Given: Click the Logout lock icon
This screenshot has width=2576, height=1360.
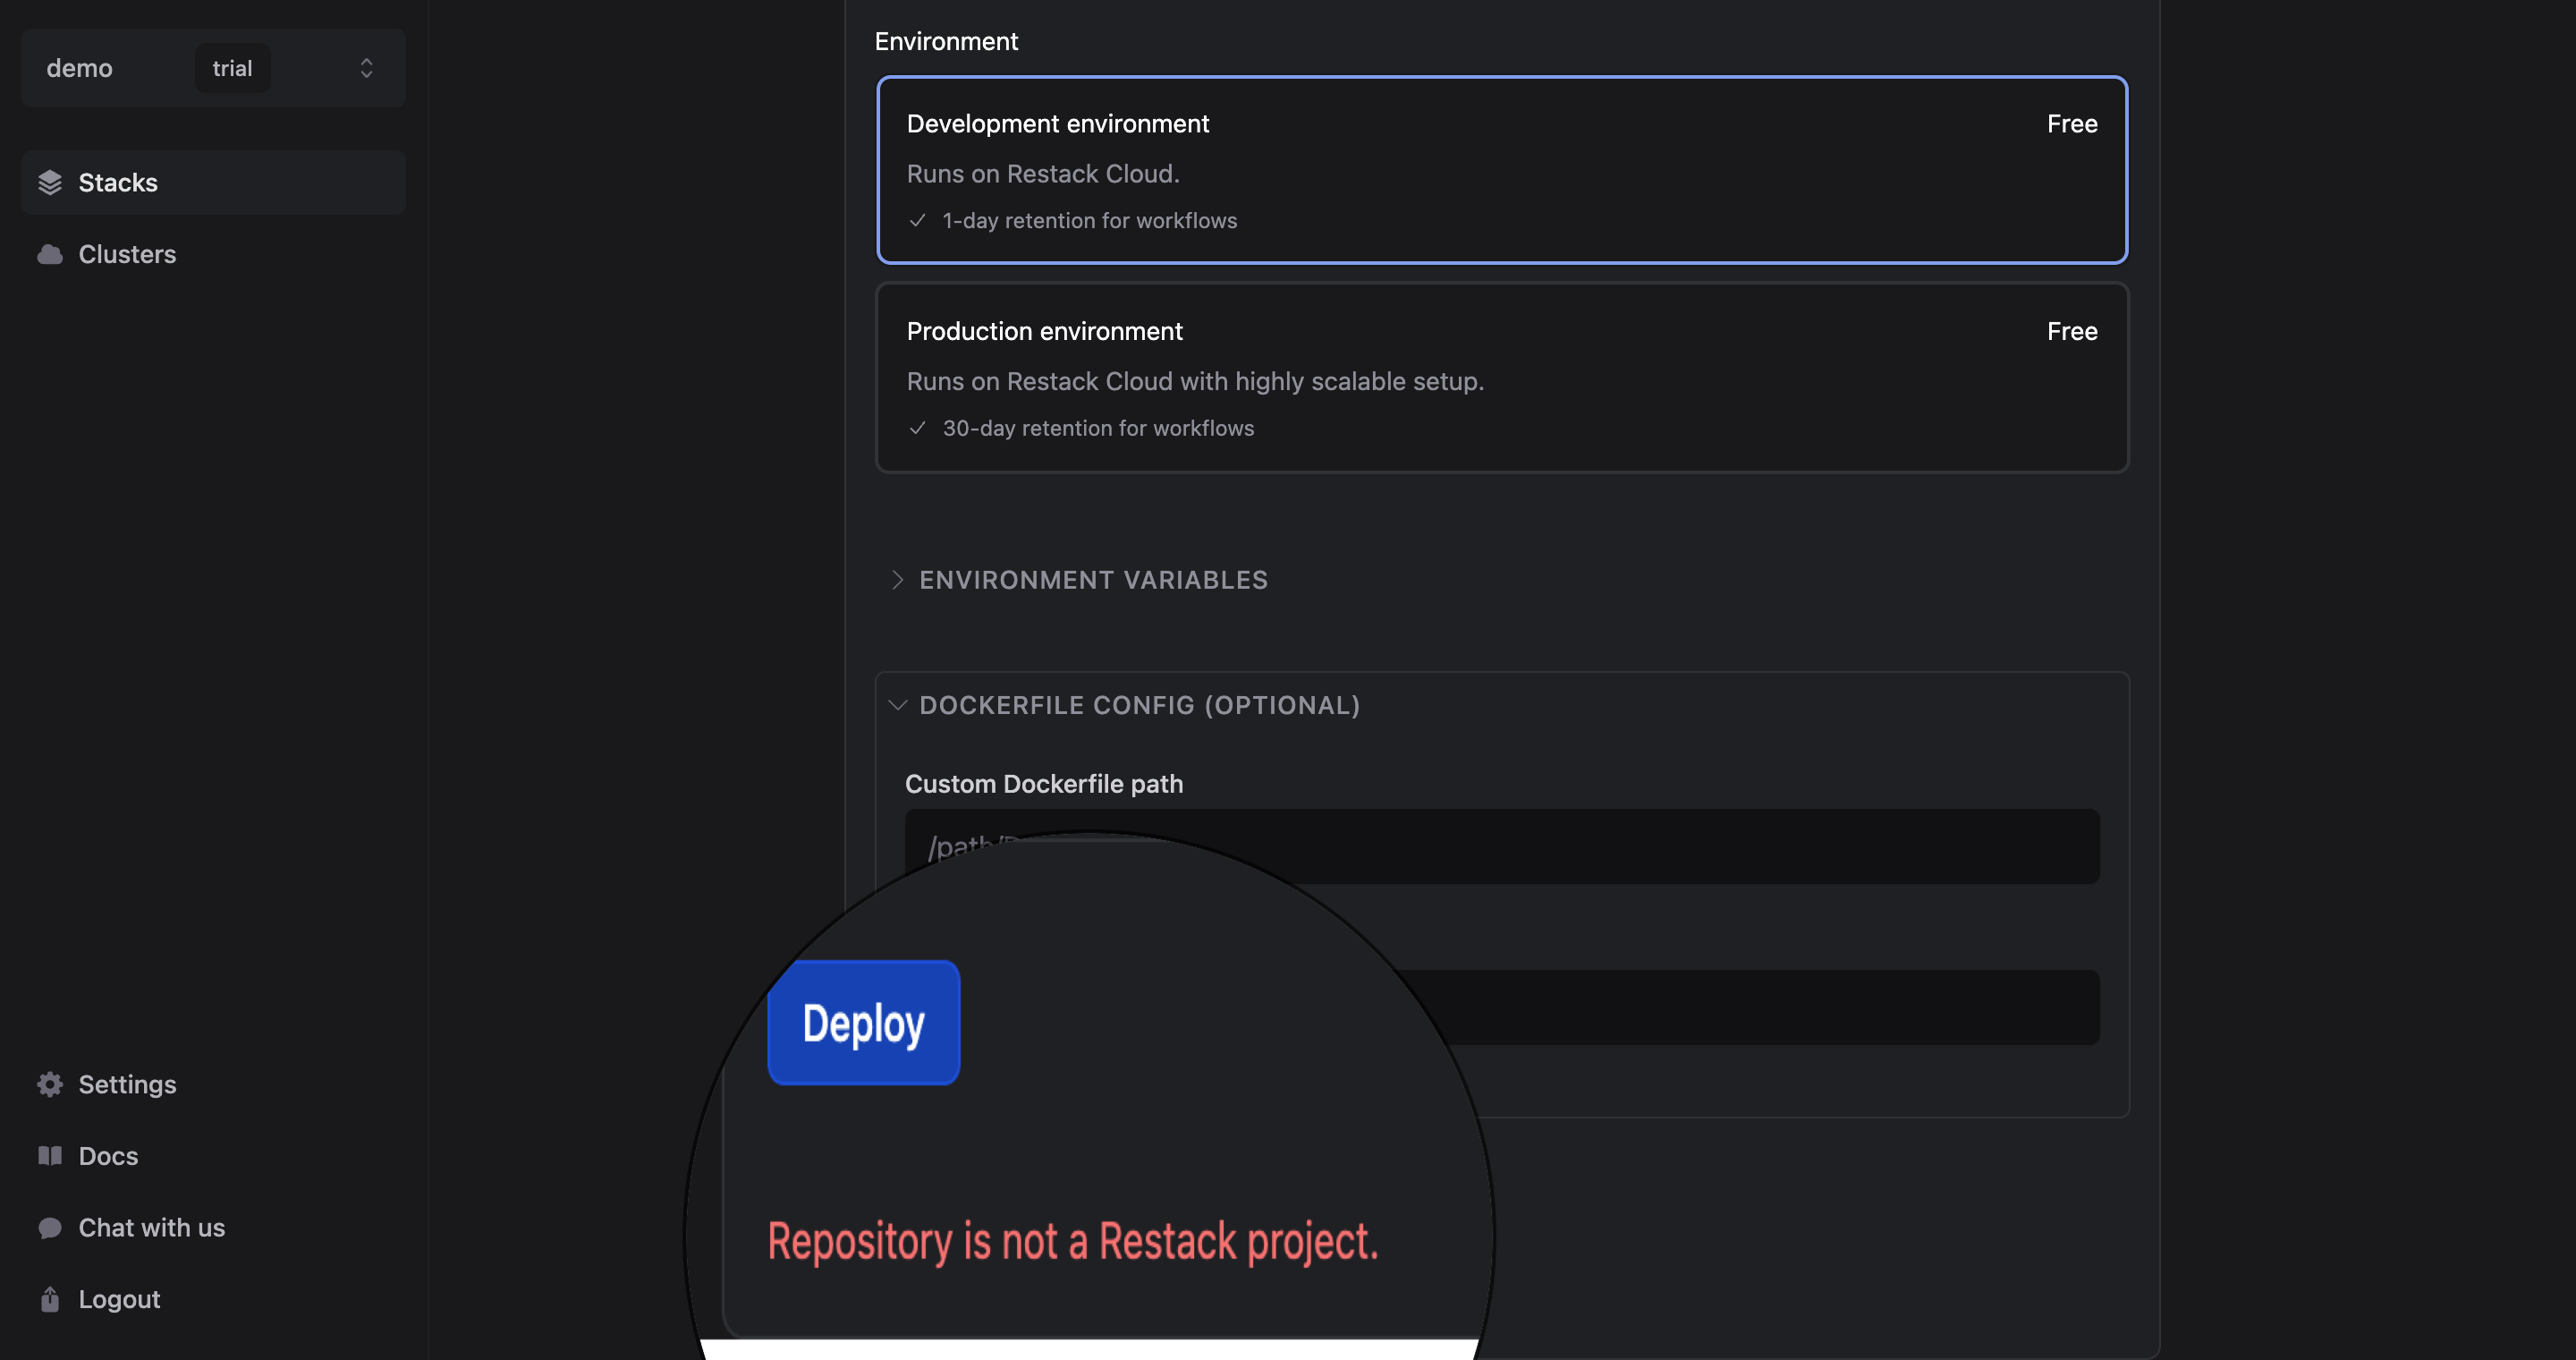Looking at the screenshot, I should [50, 1299].
